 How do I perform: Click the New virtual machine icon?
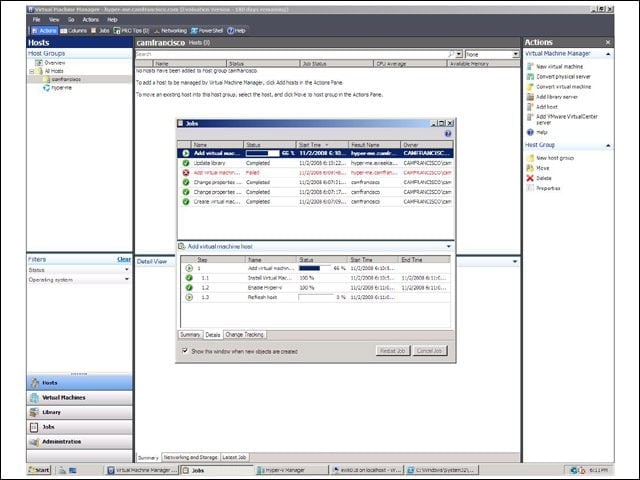(530, 66)
